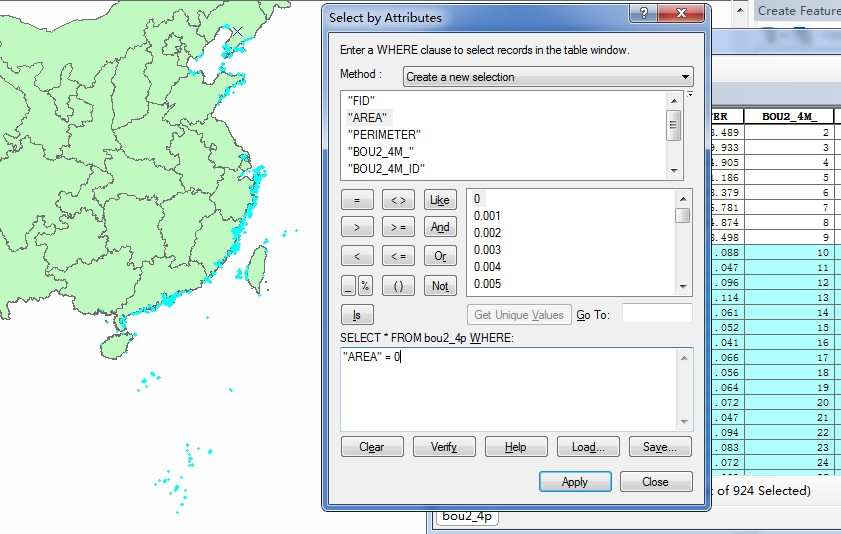This screenshot has height=534, width=841.
Task: Click the Verify button
Action: pos(444,447)
